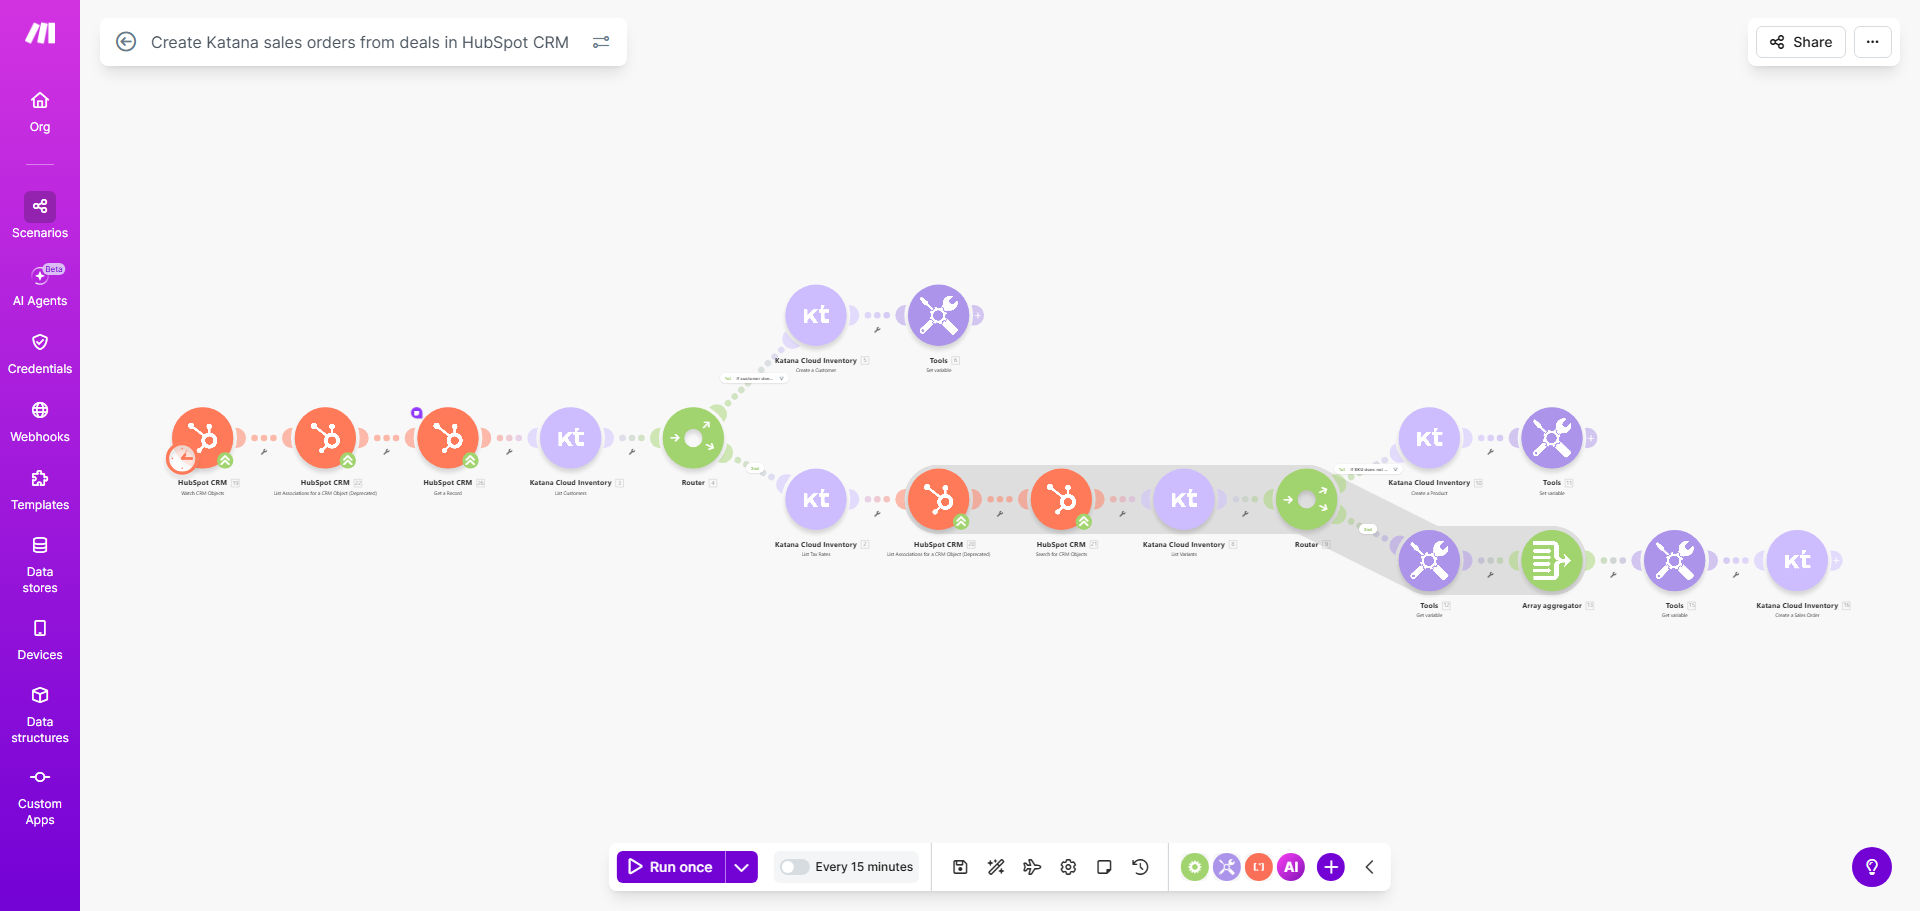Viewport: 1920px width, 911px height.
Task: Open Katana Cloud Inventory Create a Customer module
Action: tap(816, 315)
